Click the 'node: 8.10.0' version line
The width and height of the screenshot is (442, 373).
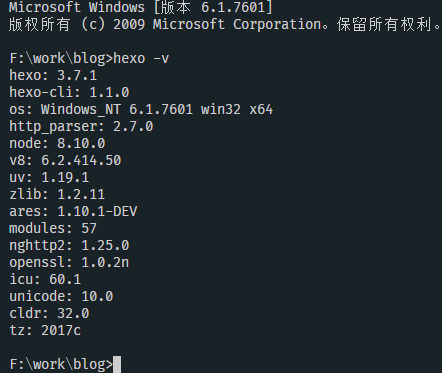[57, 143]
